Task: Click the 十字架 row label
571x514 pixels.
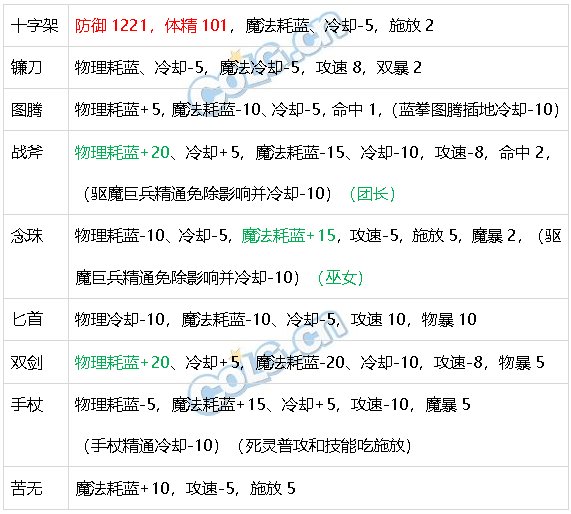Action: click(x=34, y=26)
